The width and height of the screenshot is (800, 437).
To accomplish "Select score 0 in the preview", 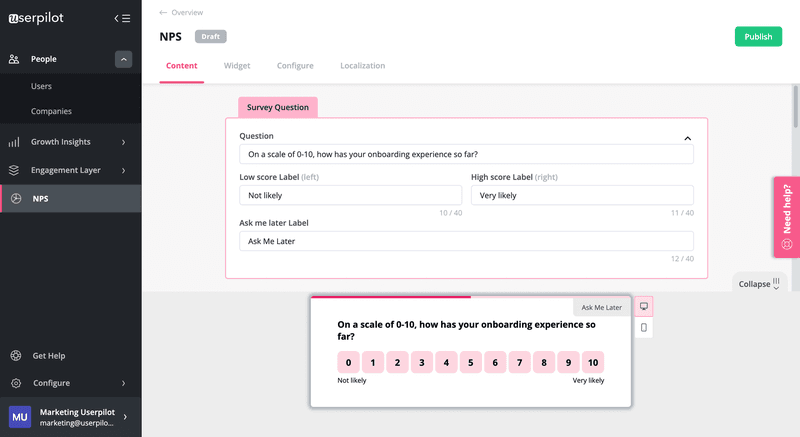I will (348, 363).
